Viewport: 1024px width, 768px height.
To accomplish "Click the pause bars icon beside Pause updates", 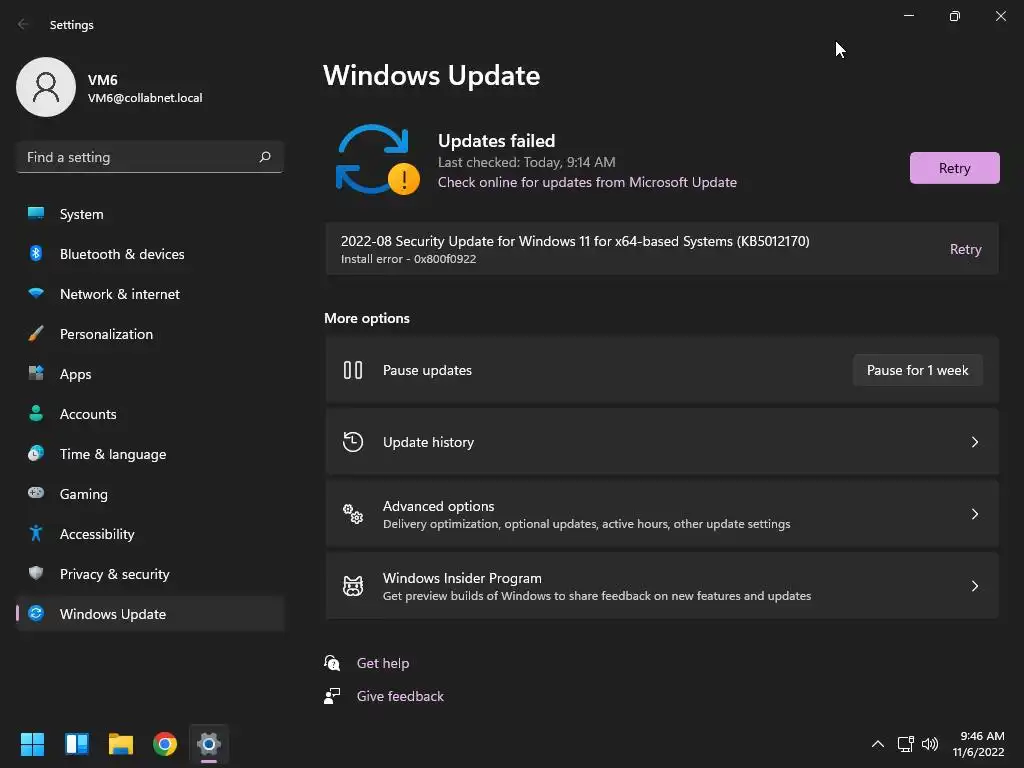I will click(353, 370).
